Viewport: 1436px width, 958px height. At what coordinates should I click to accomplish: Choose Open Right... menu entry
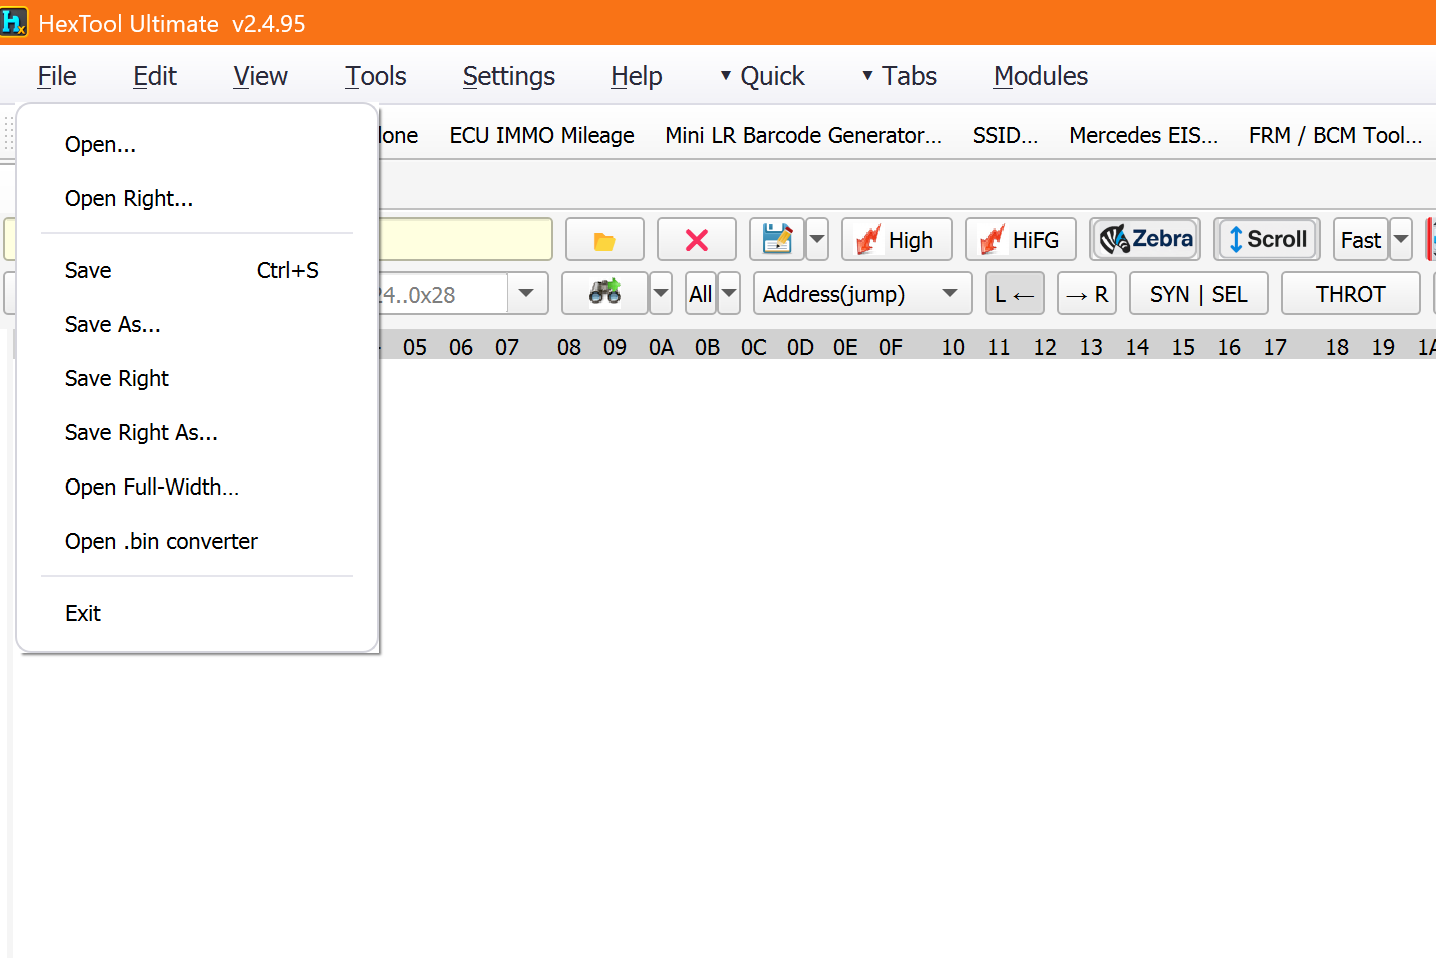[x=197, y=198]
